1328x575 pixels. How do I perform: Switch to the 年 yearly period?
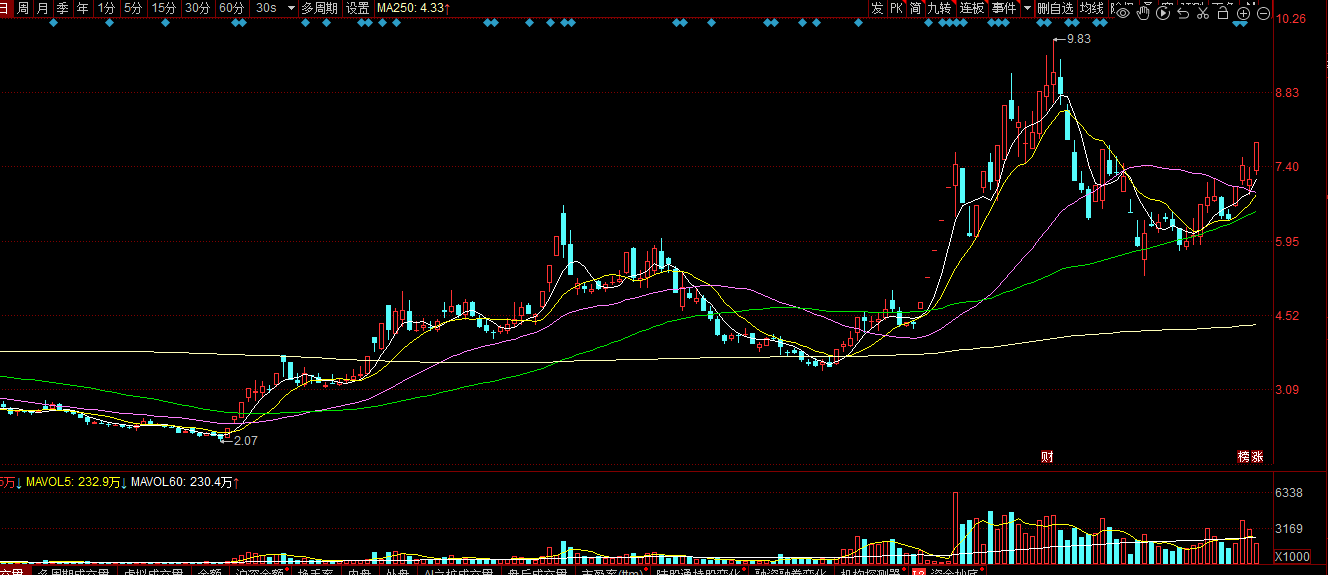point(82,8)
